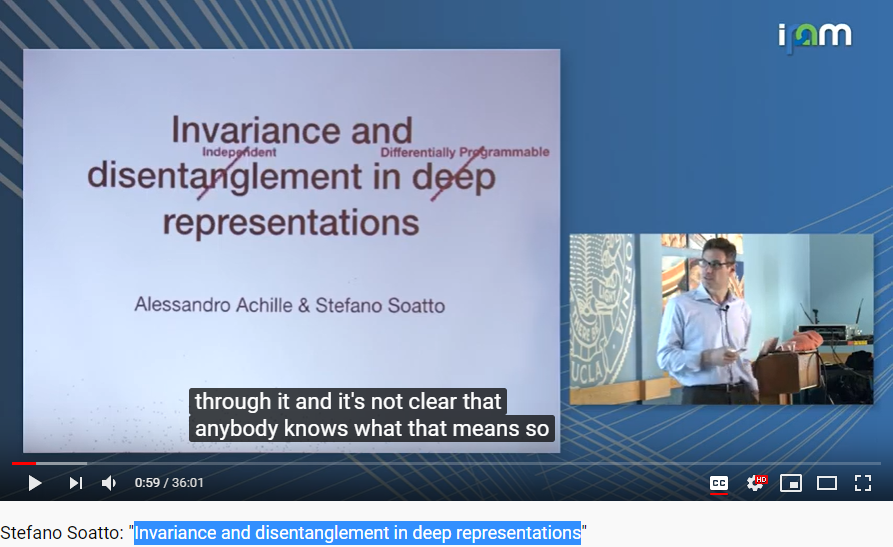Open the HD settings gear
Image resolution: width=893 pixels, height=547 pixels.
[x=756, y=483]
